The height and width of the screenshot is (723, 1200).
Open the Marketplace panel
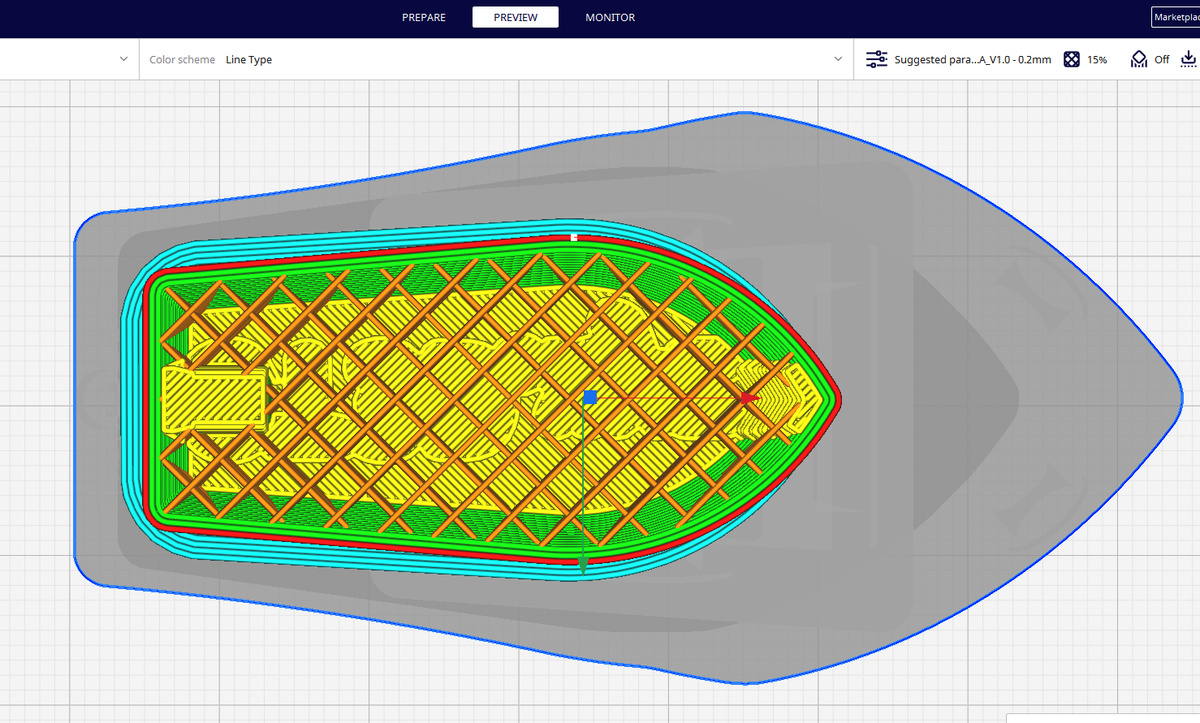[1178, 17]
